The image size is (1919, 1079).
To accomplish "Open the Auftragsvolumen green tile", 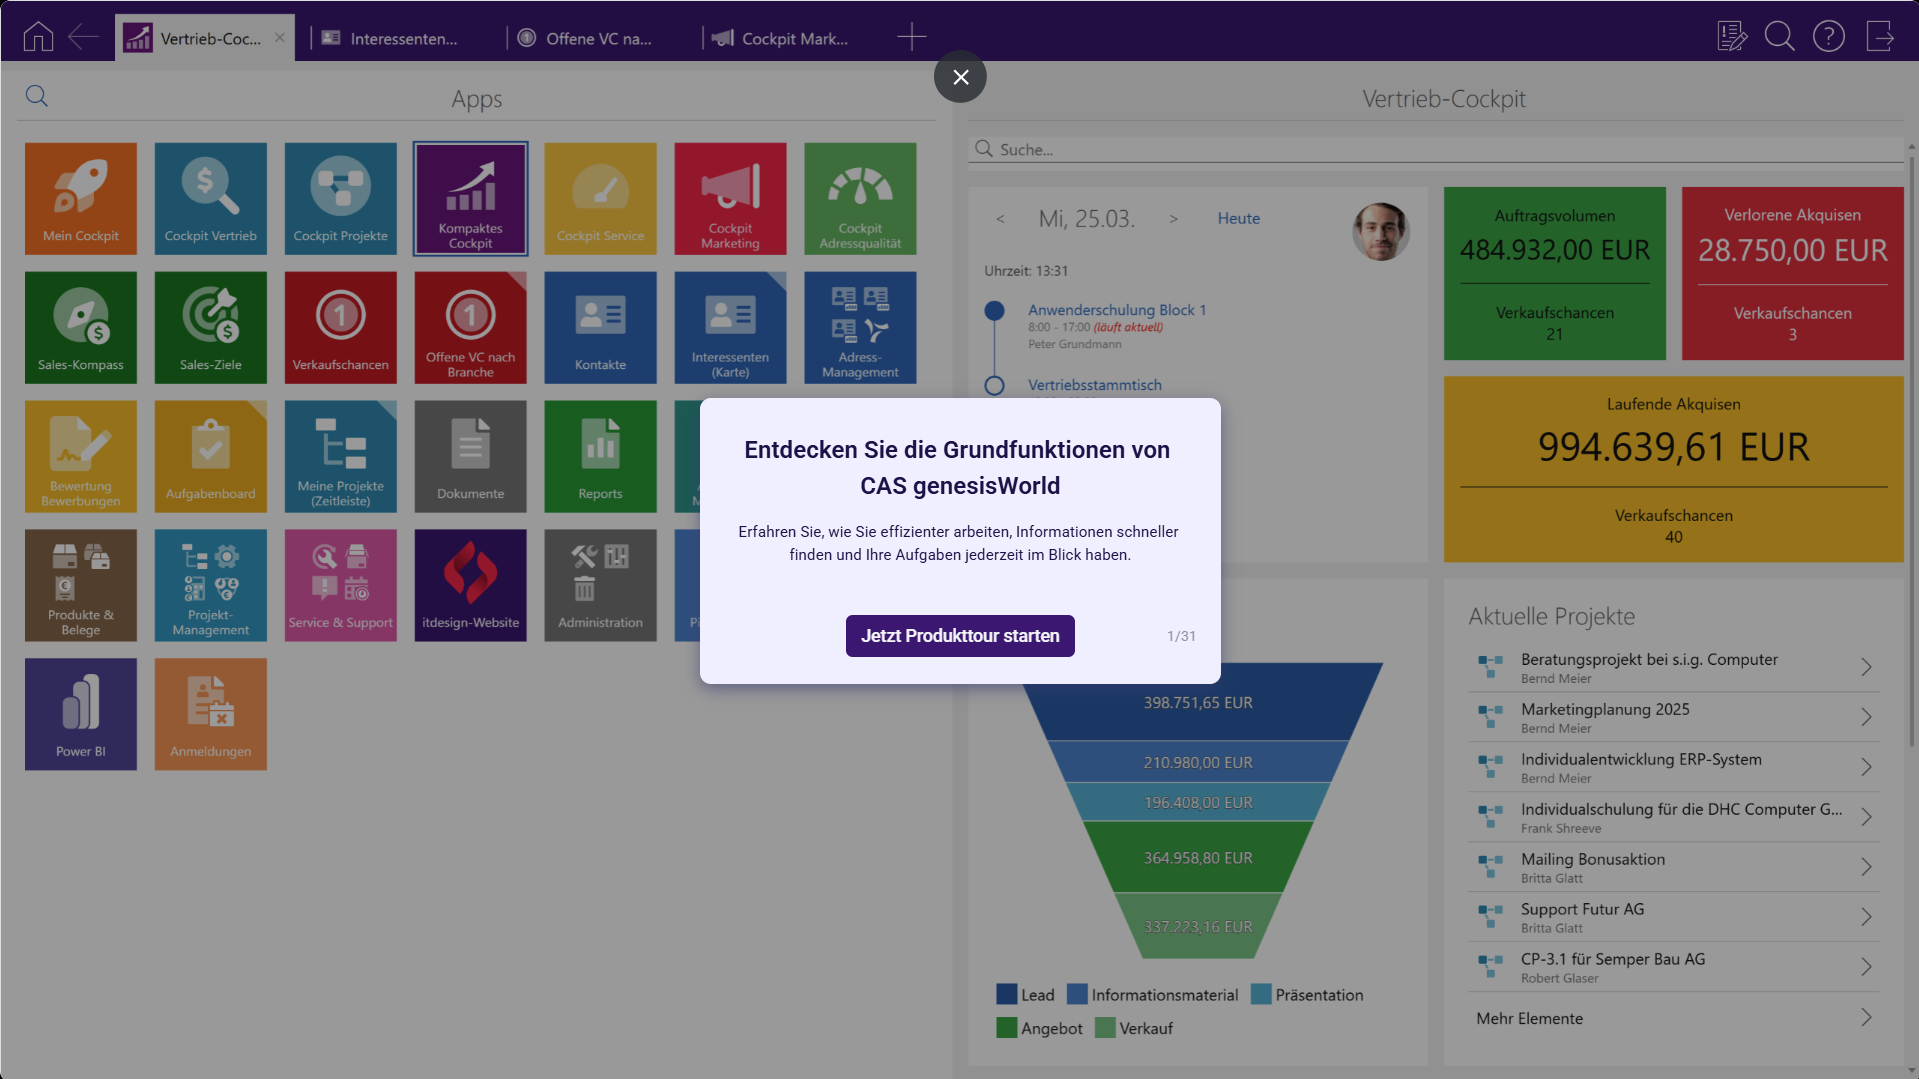I will 1555,274.
